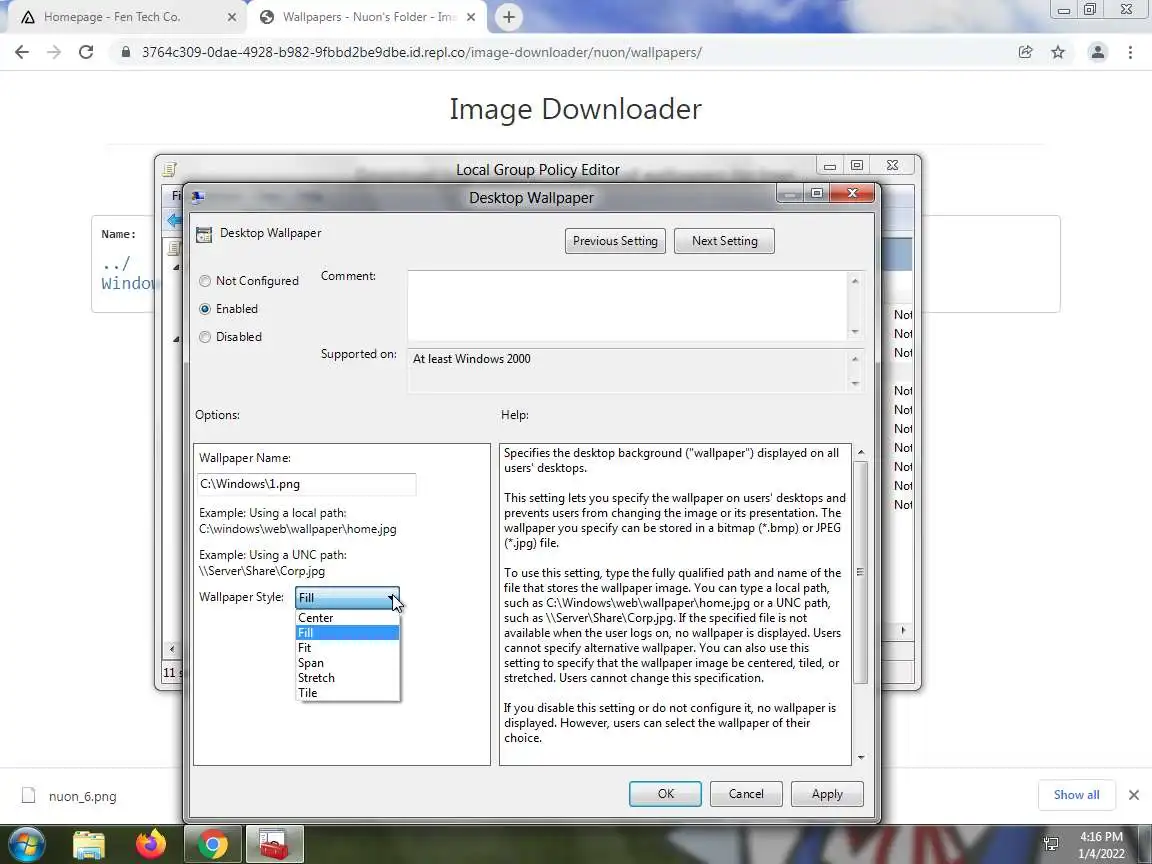Apply the wallpaper policy settings
1152x864 pixels.
(827, 793)
